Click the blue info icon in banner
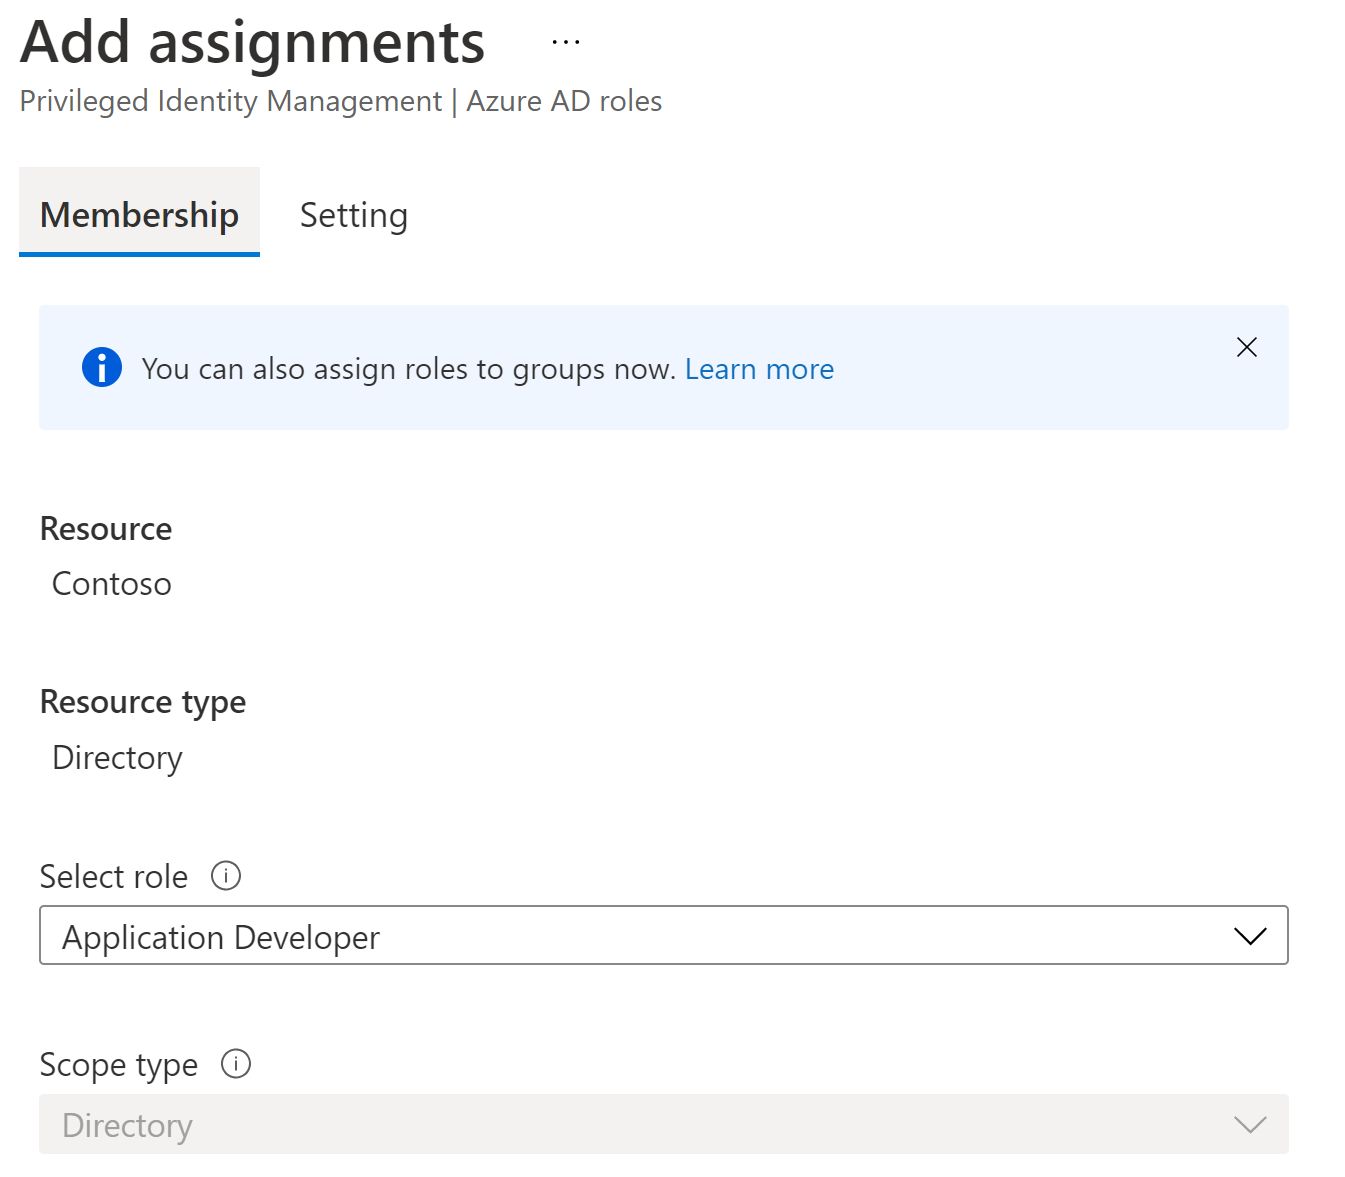The image size is (1345, 1177). 102,368
